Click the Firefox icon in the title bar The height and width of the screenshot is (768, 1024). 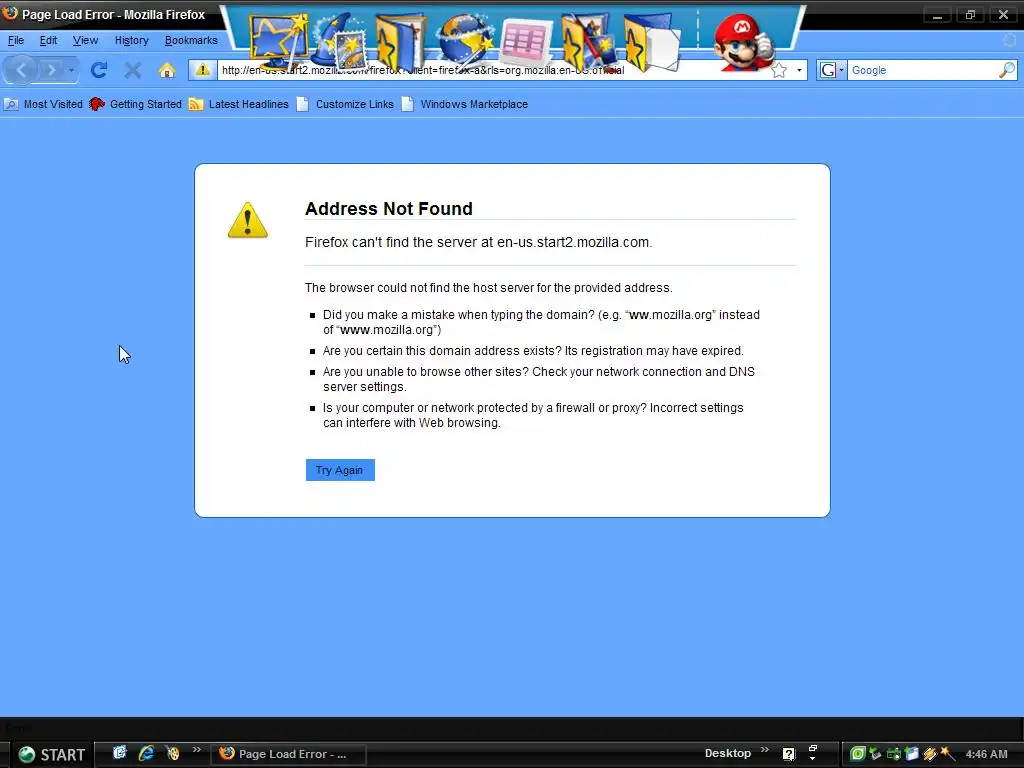point(10,13)
